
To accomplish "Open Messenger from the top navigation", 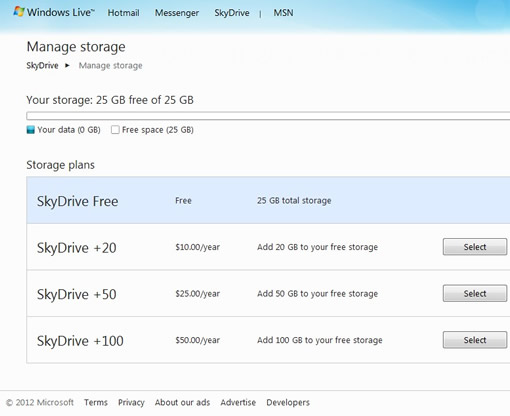I will click(x=177, y=13).
